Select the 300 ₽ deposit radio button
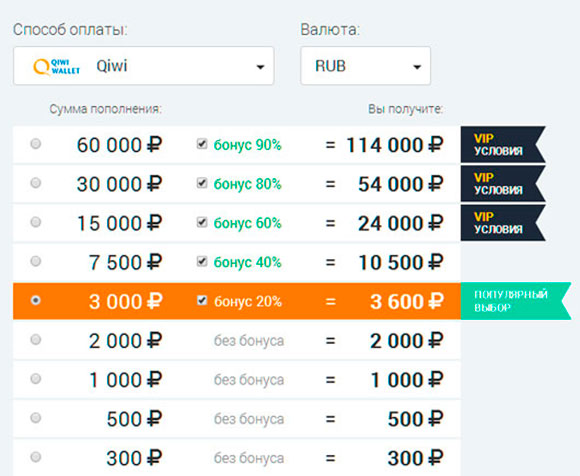This screenshot has width=580, height=476. point(36,457)
